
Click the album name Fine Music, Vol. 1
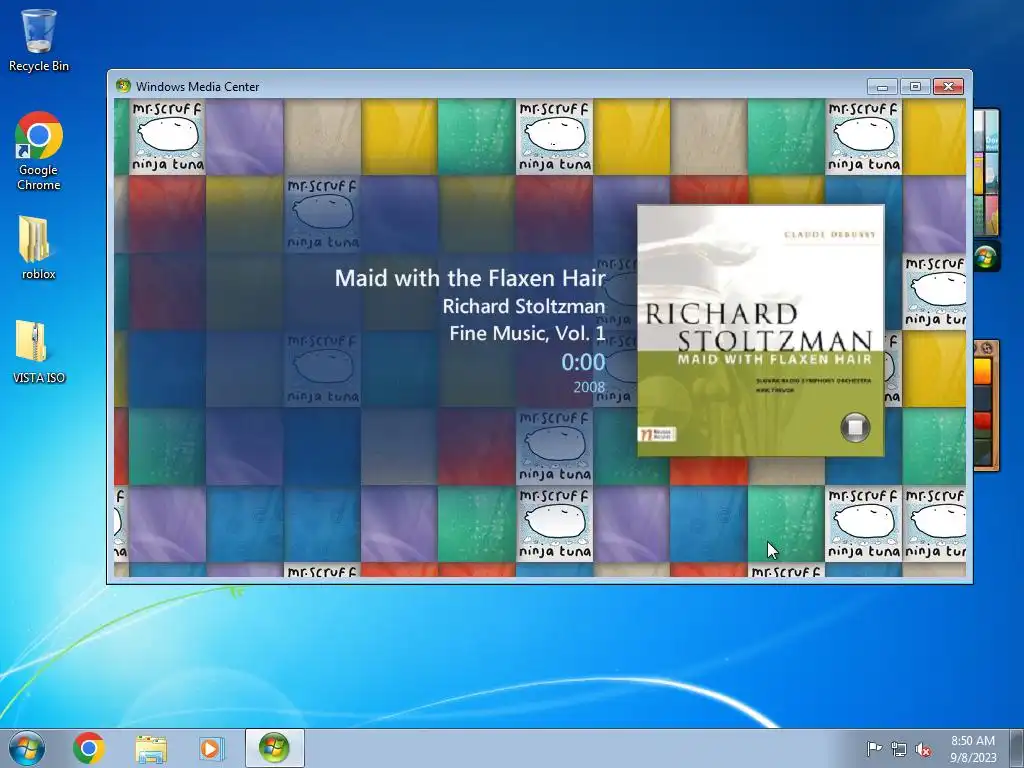coord(528,334)
